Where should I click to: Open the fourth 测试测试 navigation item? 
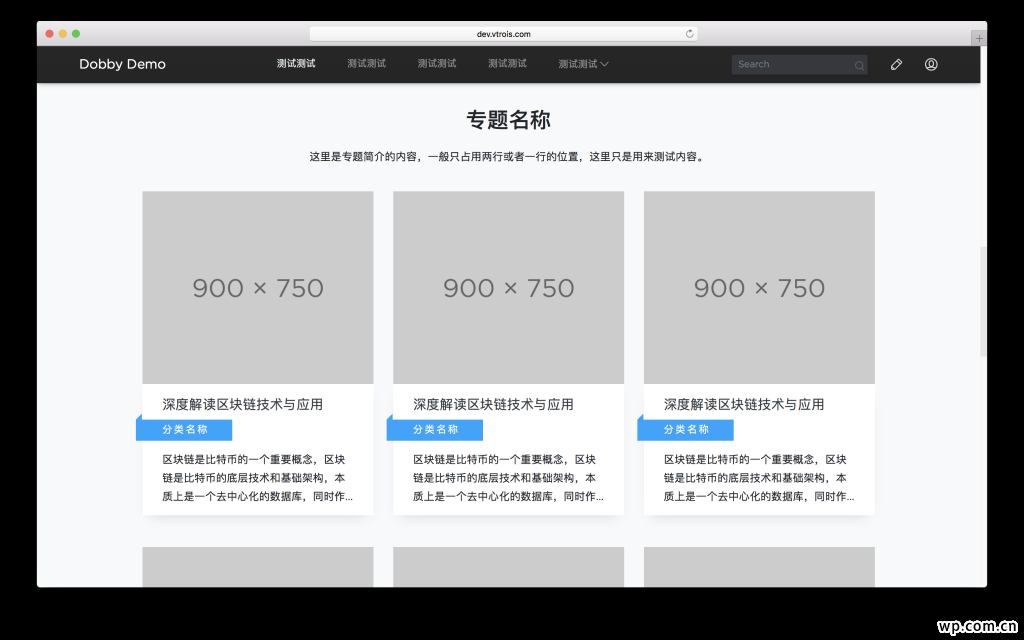[x=507, y=63]
